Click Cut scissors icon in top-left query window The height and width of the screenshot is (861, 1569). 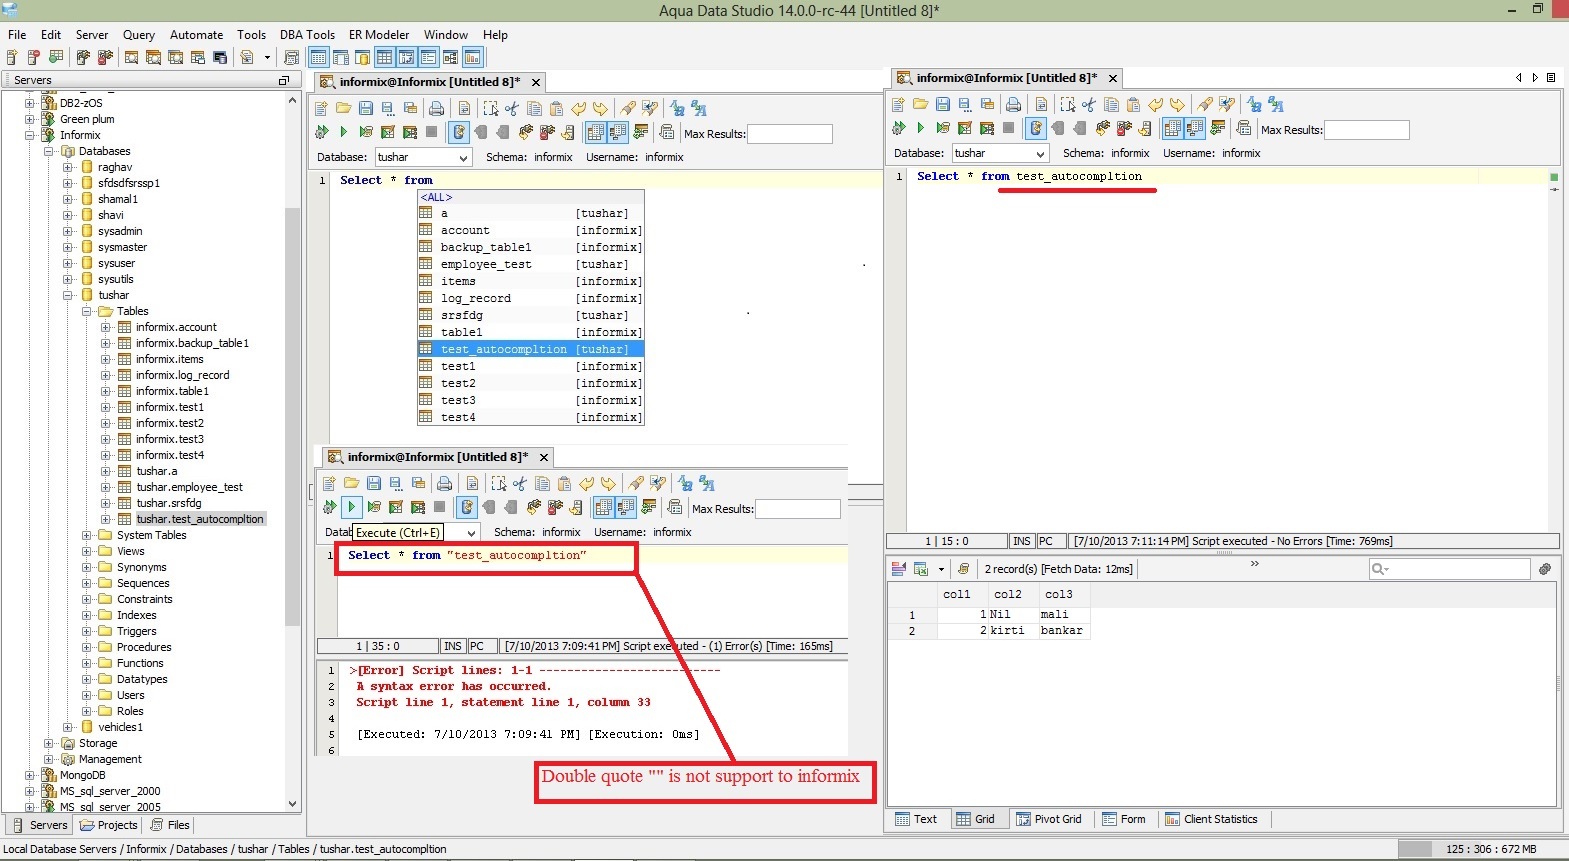tap(512, 108)
